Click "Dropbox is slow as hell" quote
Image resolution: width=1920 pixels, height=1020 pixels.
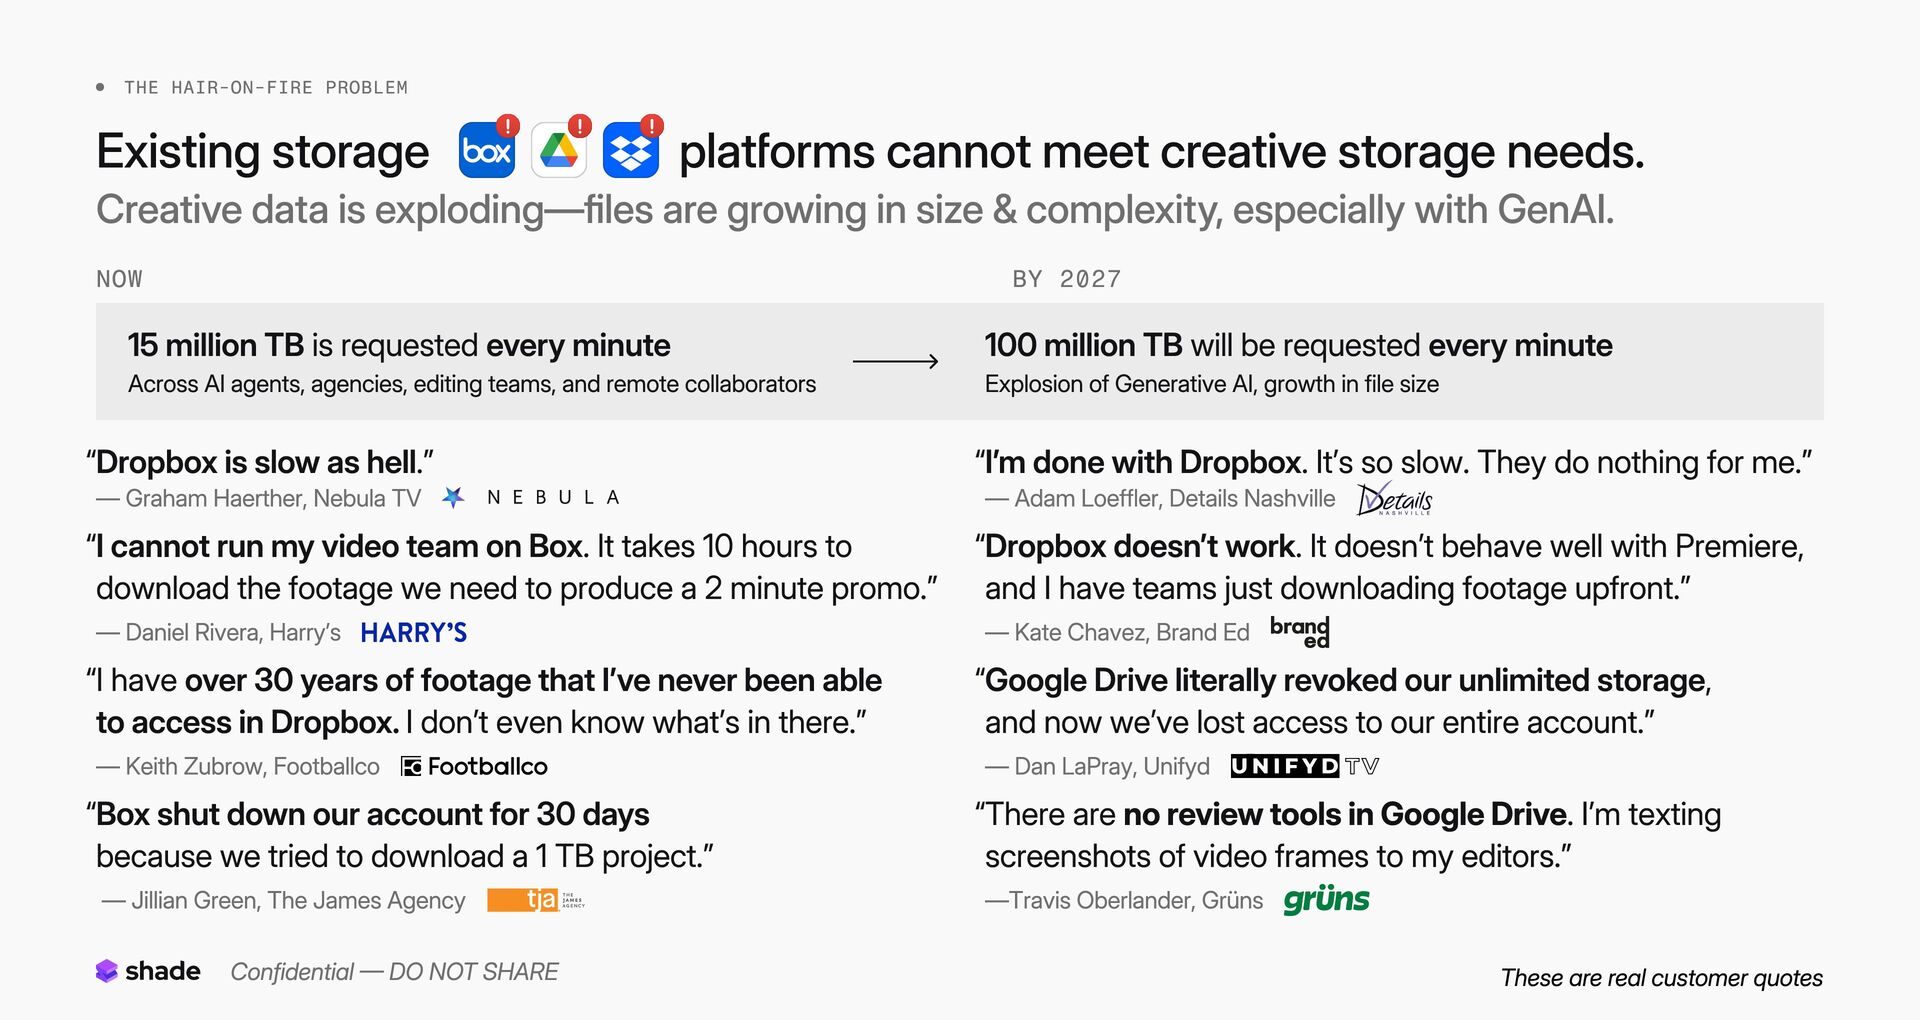[x=260, y=462]
